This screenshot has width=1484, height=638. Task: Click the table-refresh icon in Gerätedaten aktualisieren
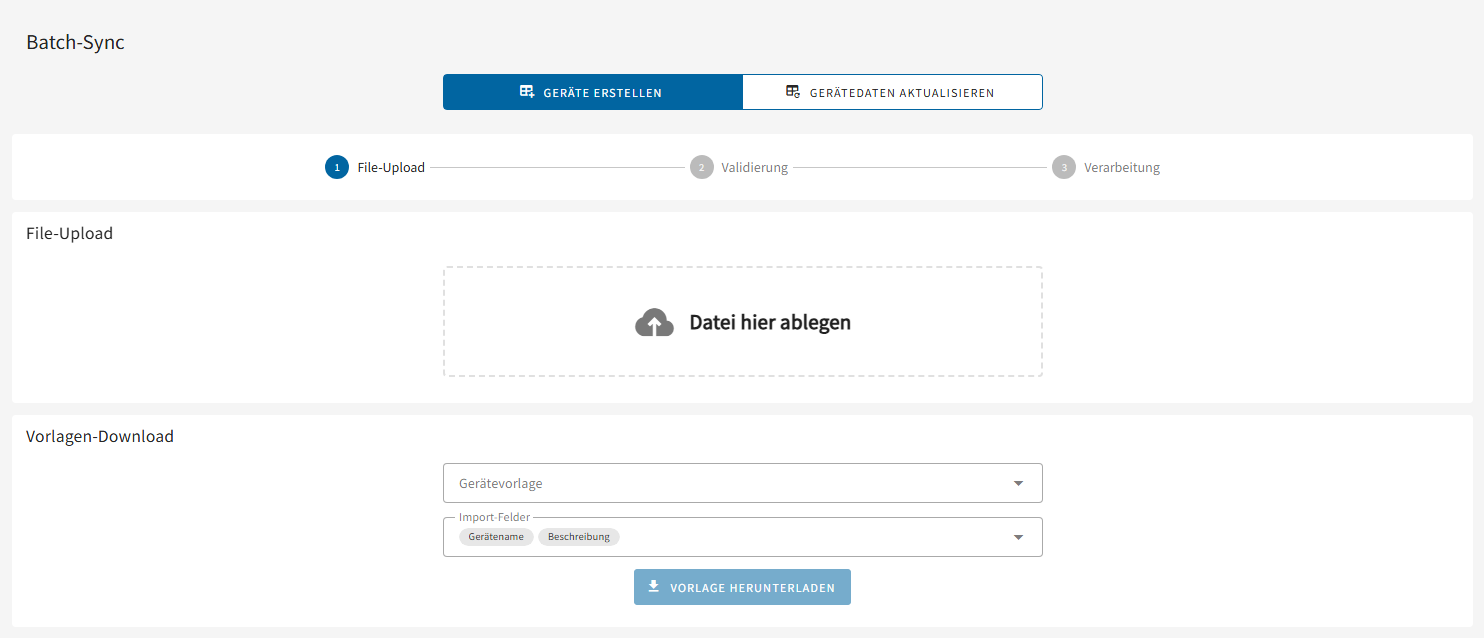point(793,92)
